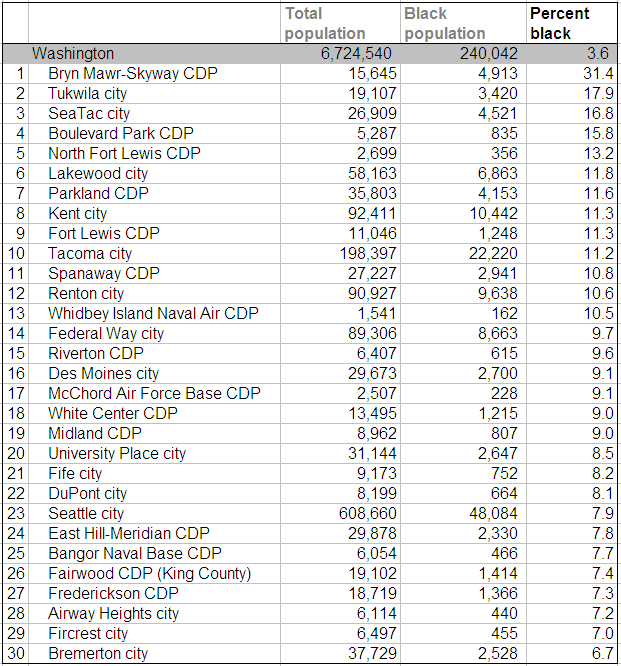Select the 'Renton city' cell
This screenshot has height=666, width=621.
(154, 293)
